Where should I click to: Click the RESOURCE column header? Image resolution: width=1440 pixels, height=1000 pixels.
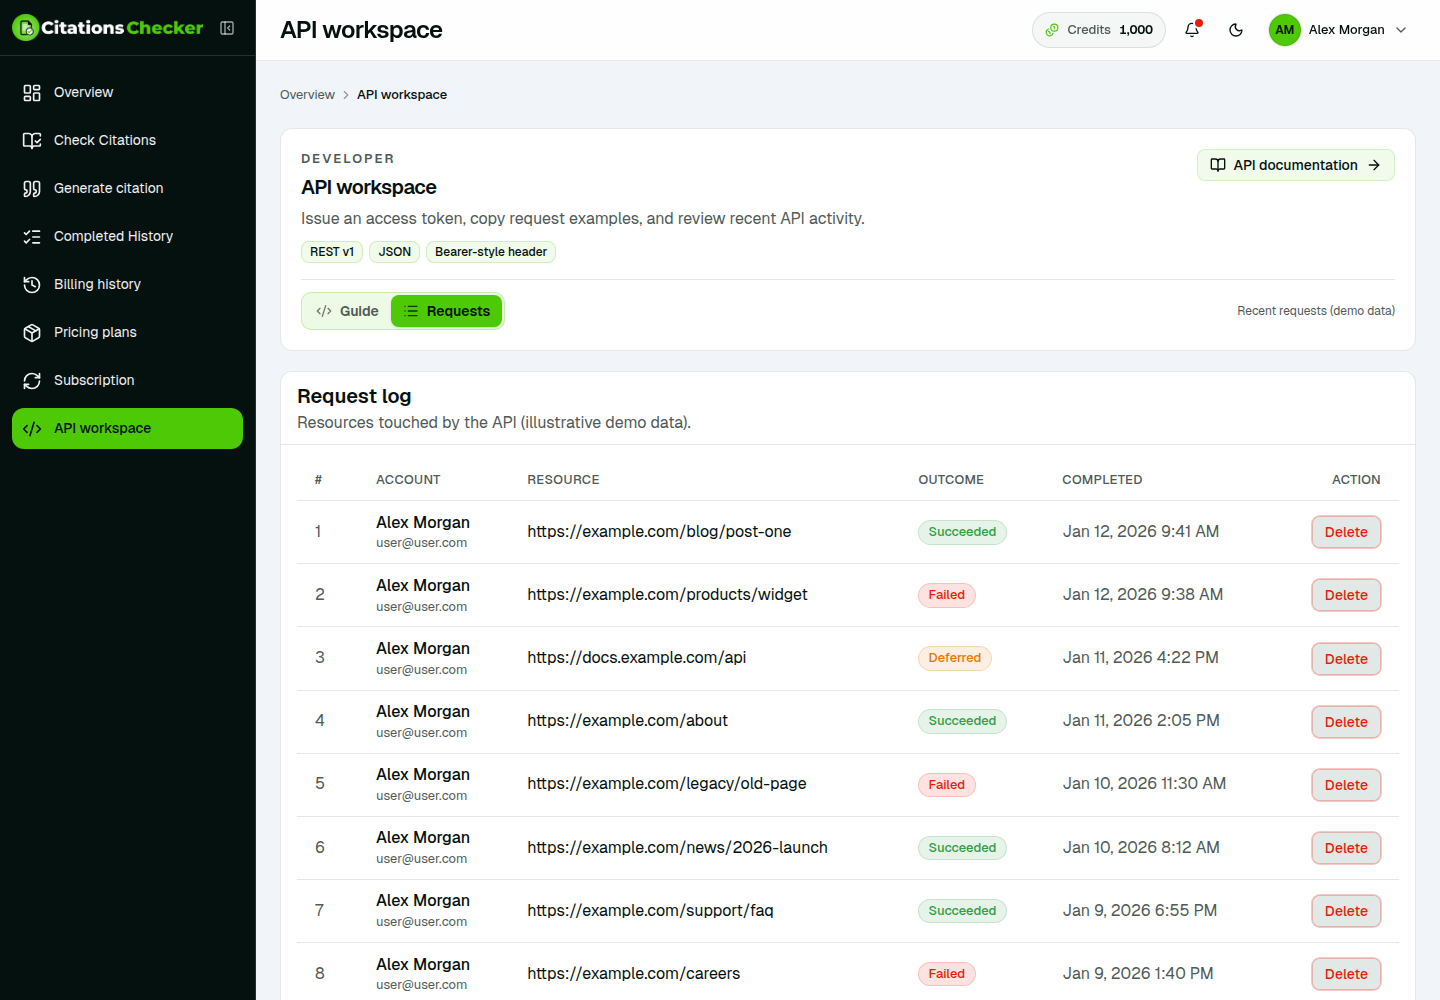(563, 480)
